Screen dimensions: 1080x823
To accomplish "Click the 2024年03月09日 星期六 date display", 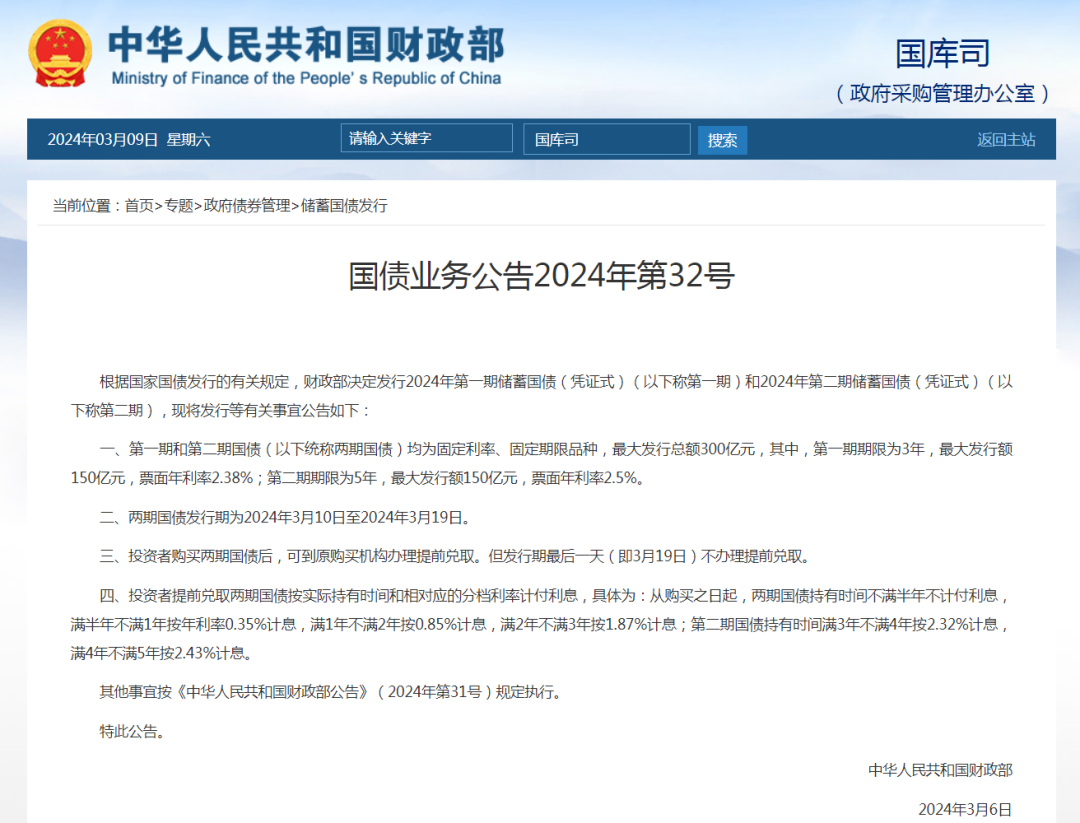I will point(129,140).
